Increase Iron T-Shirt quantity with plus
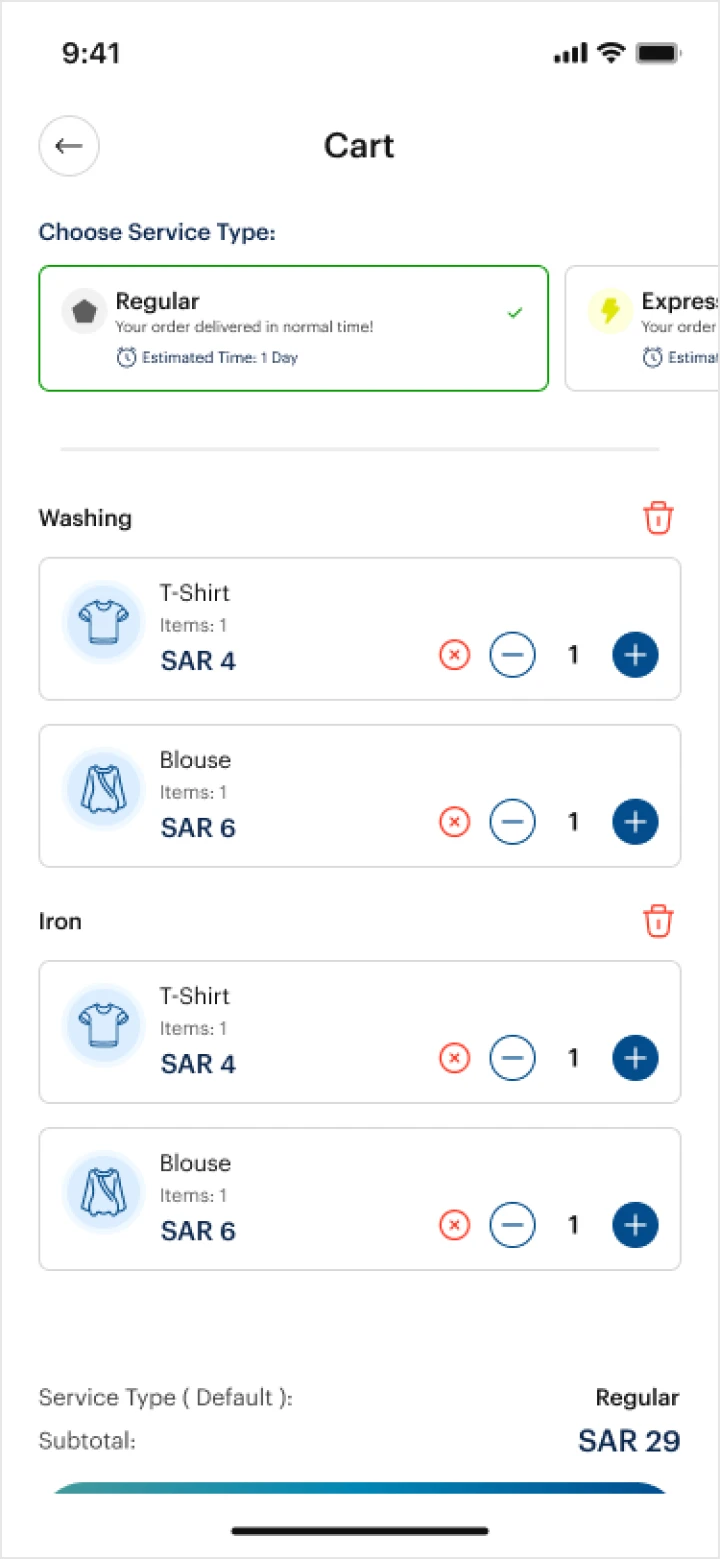720x1559 pixels. 635,1058
